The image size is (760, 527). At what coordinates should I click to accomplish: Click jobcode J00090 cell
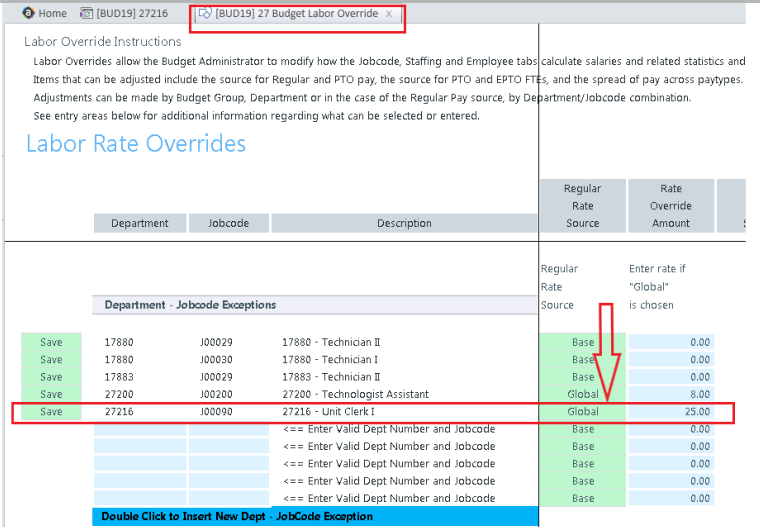(228, 411)
